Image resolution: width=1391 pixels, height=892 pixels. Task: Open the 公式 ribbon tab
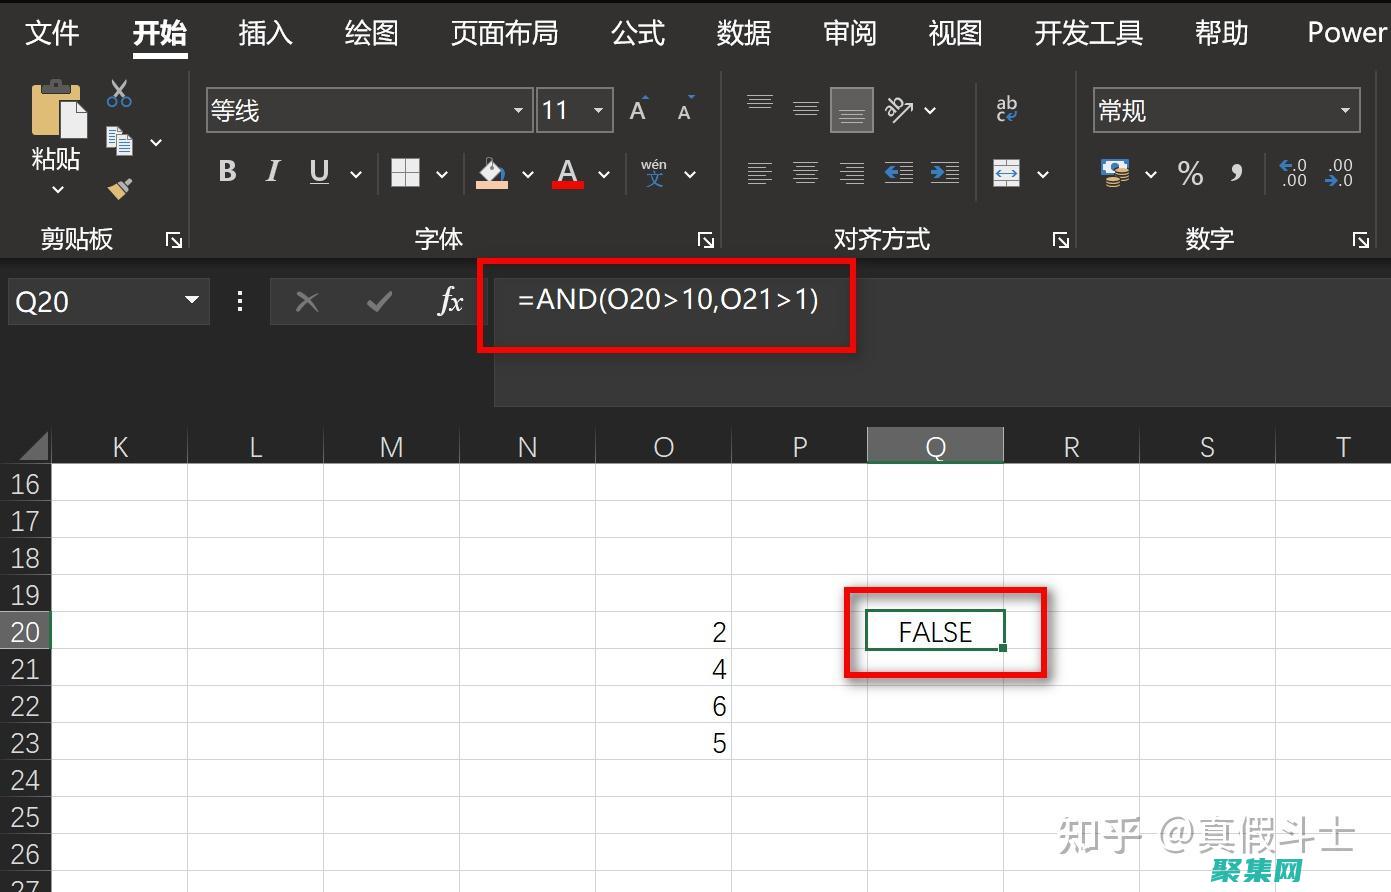(x=637, y=33)
